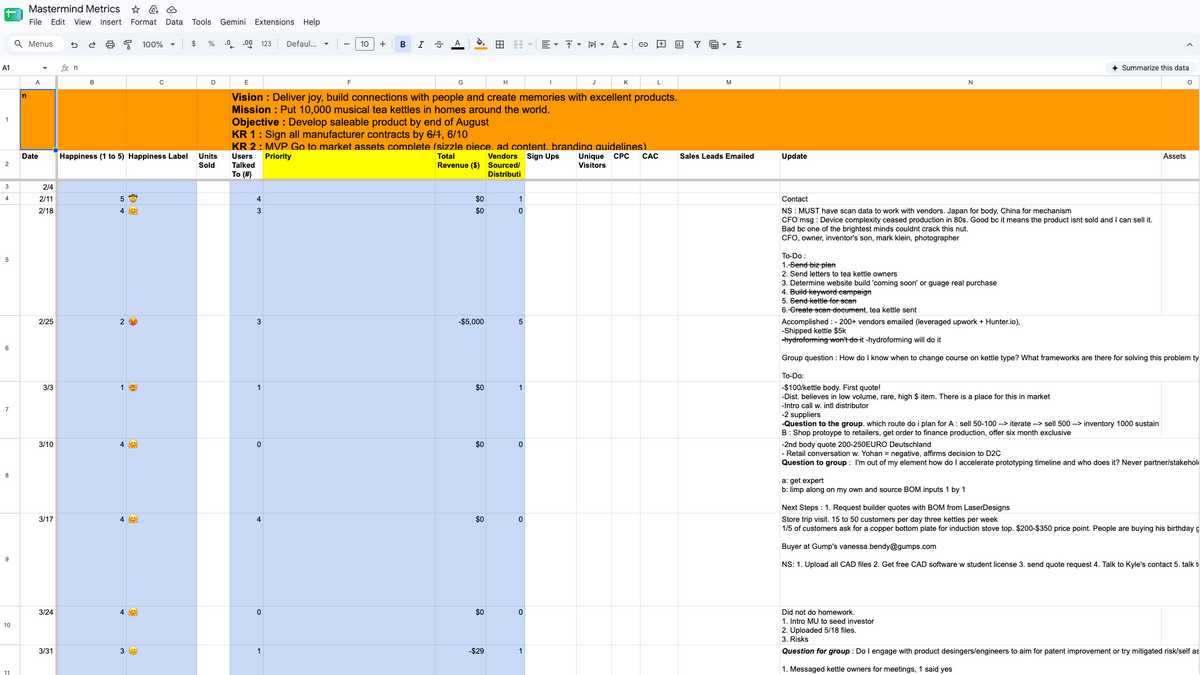
Task: Toggle Italic formatting
Action: pos(421,44)
